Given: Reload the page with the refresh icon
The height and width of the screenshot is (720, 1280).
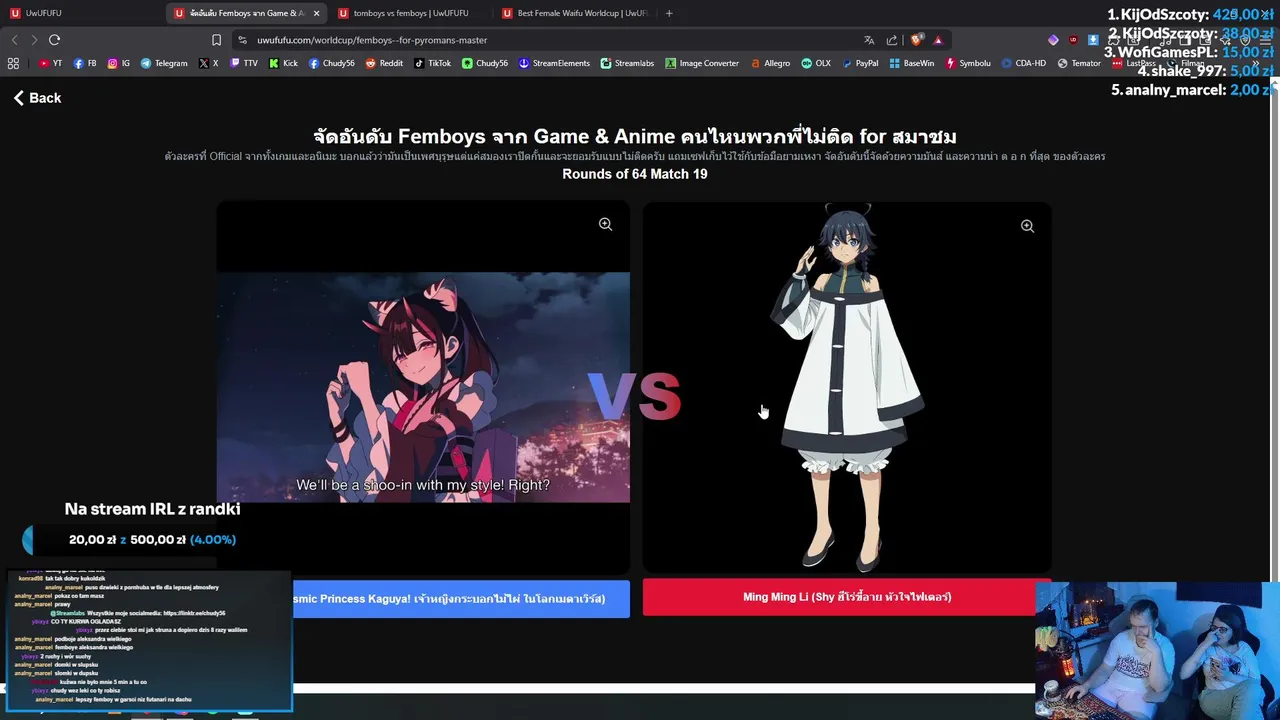Looking at the screenshot, I should pos(54,40).
